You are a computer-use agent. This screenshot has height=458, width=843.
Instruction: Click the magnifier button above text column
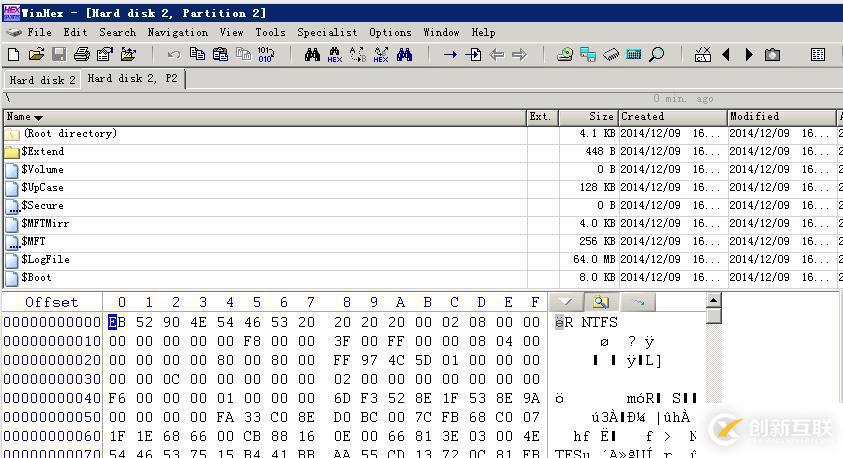(601, 302)
